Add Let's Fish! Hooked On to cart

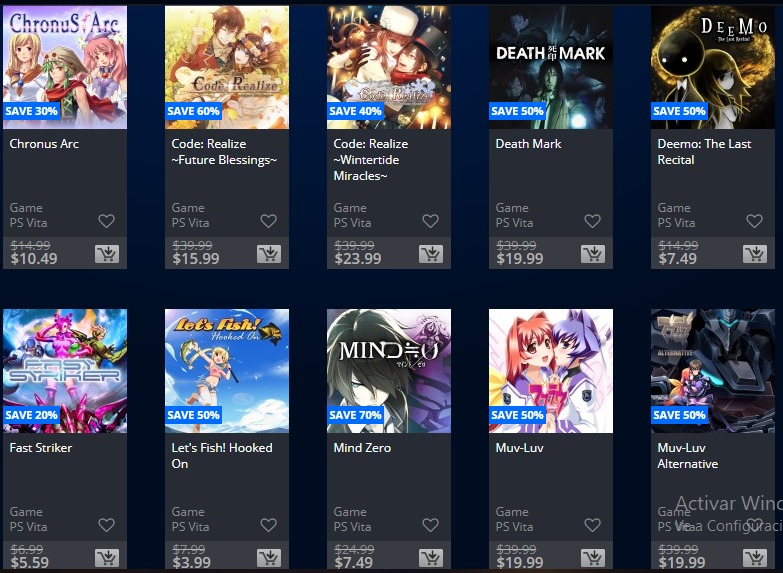pyautogui.click(x=269, y=558)
